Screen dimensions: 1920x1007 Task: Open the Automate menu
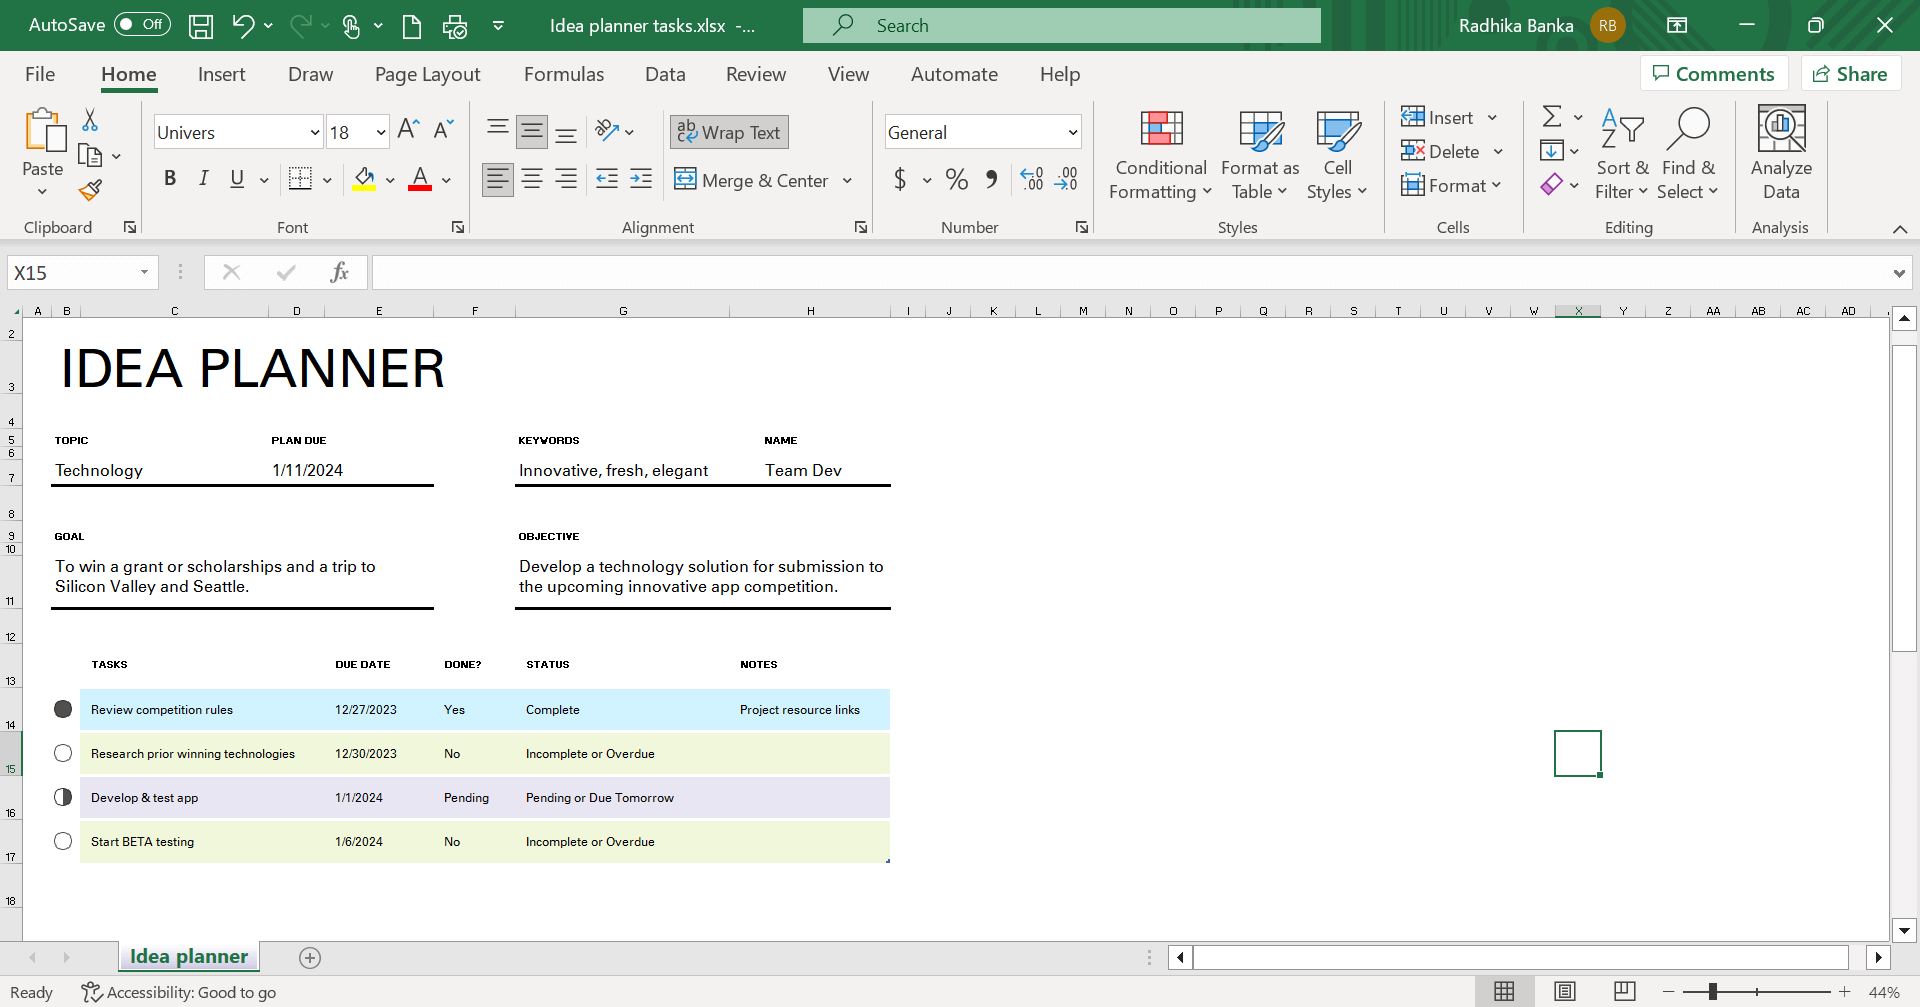click(x=954, y=74)
